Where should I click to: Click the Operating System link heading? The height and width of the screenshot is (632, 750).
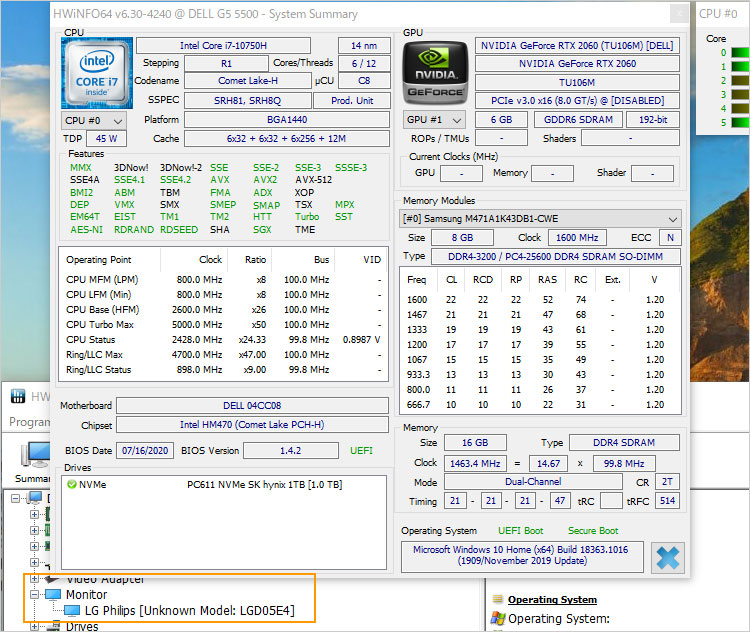coord(552,599)
